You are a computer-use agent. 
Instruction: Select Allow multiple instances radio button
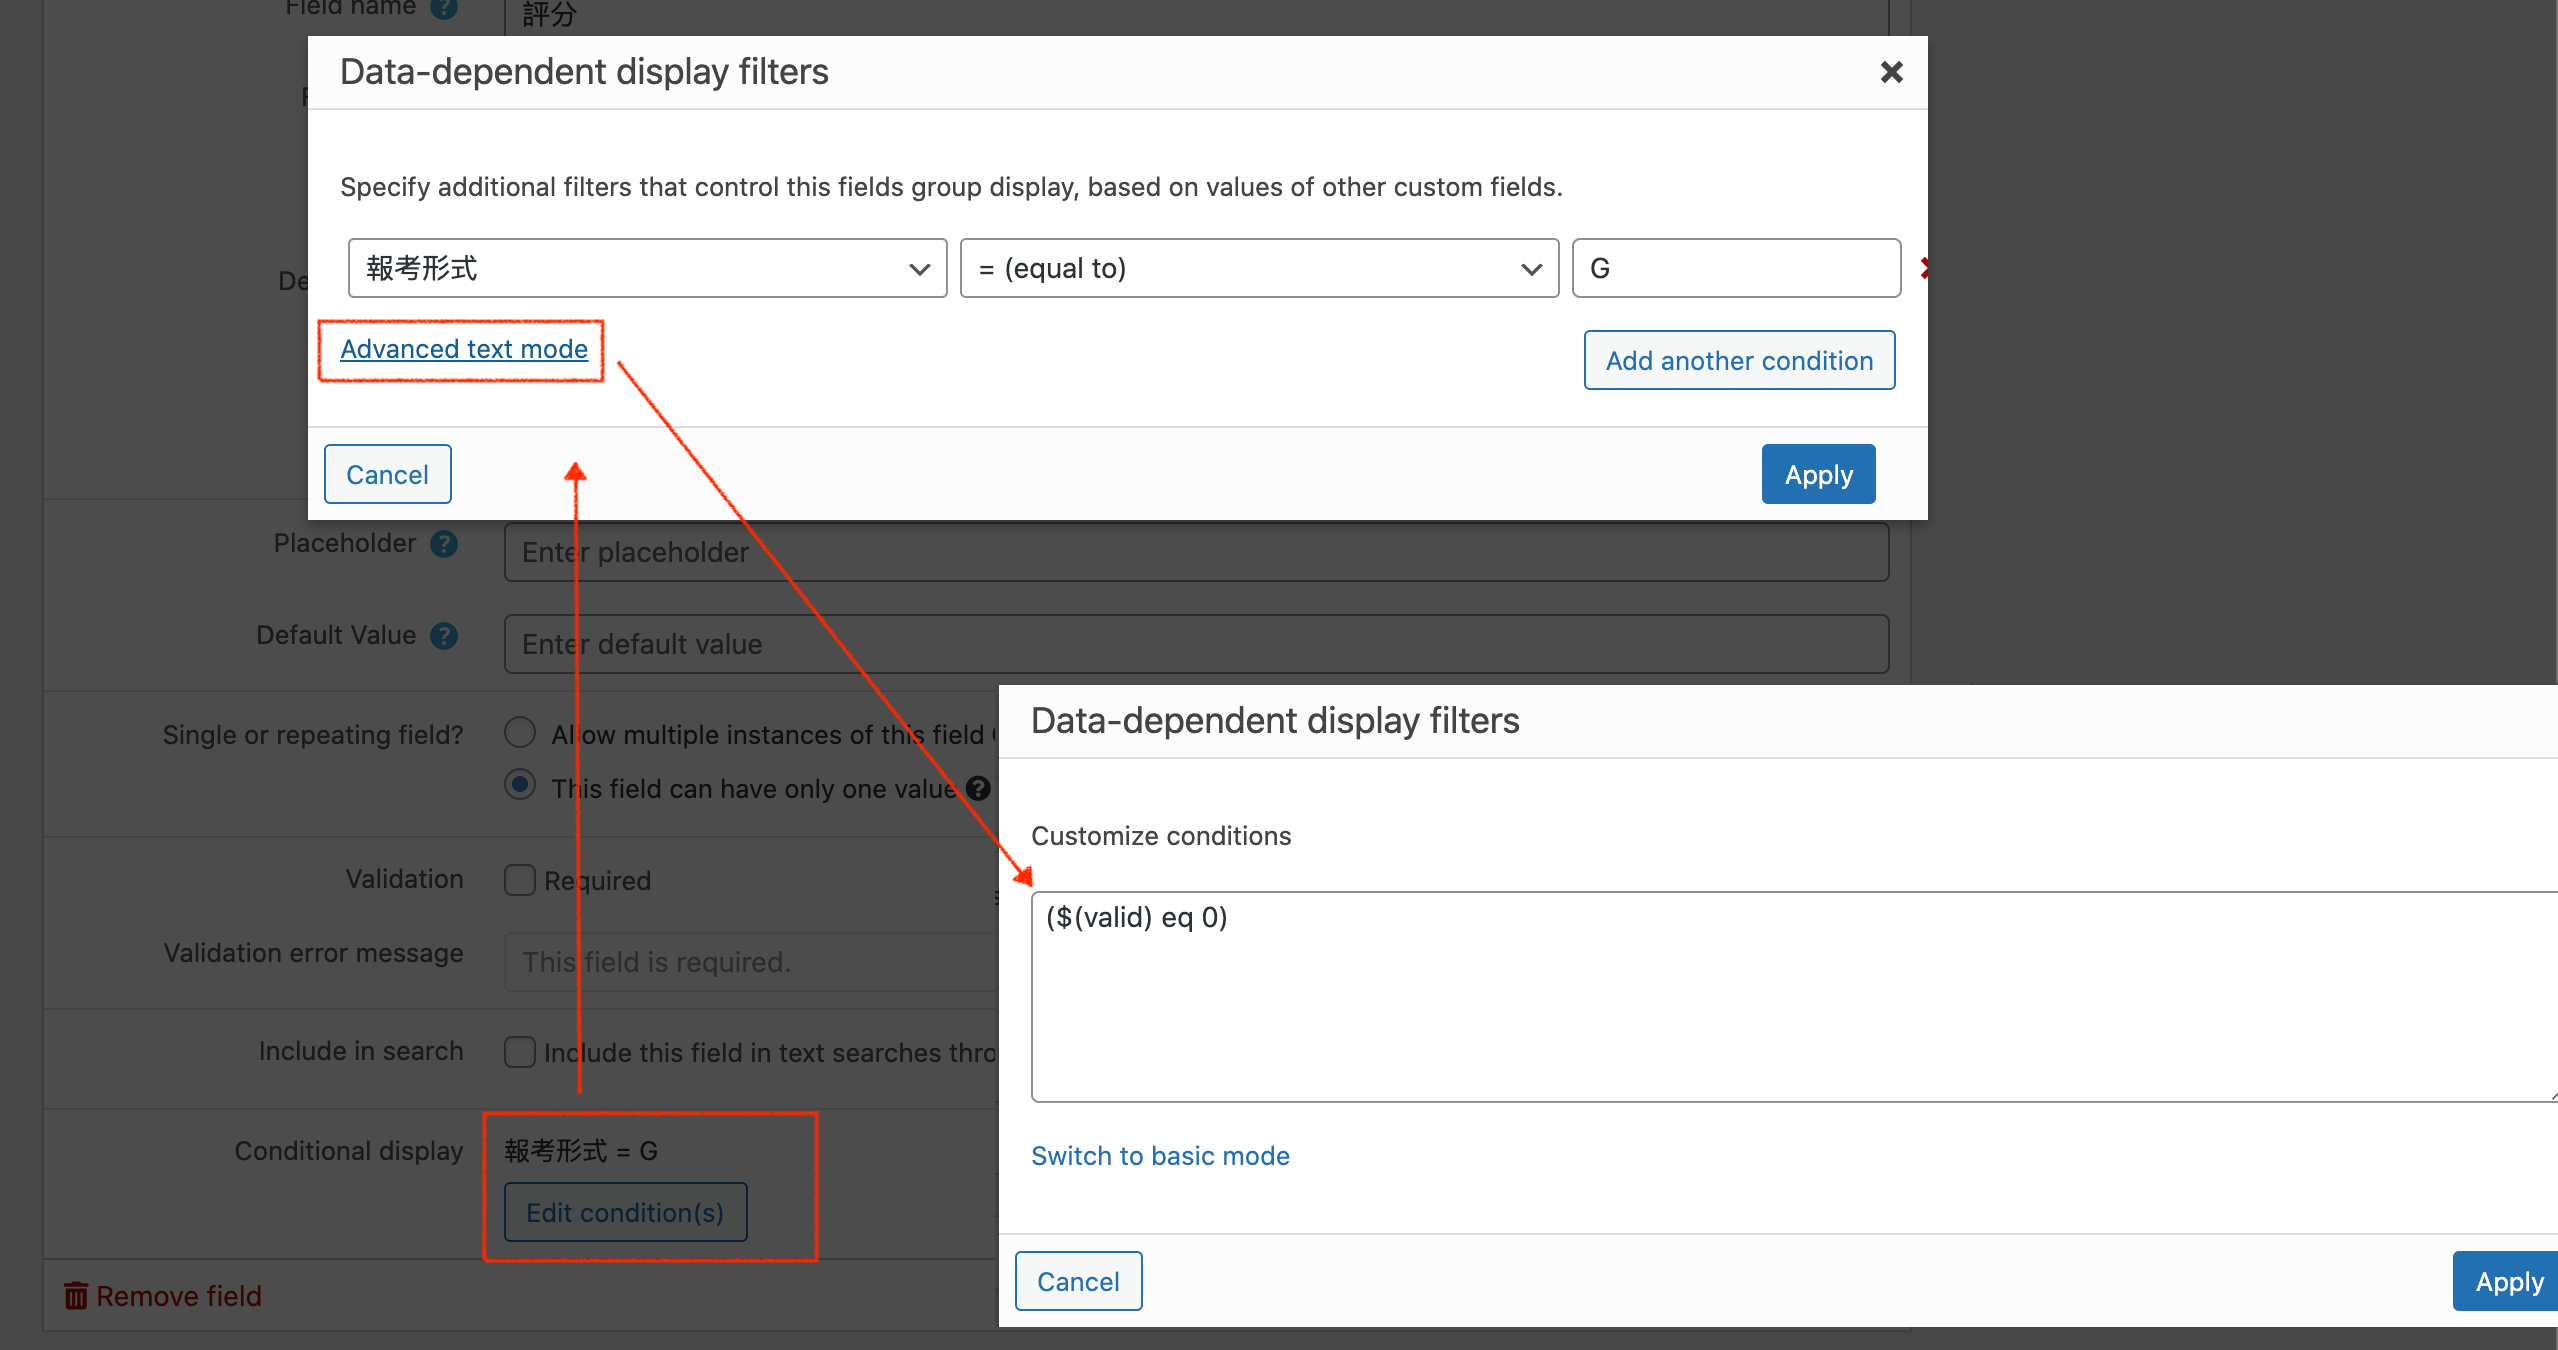520,732
